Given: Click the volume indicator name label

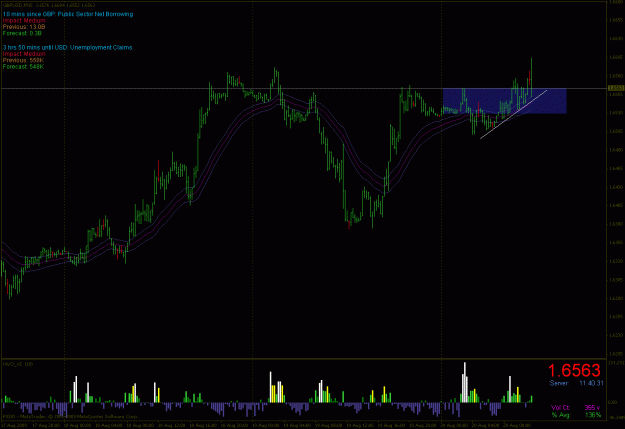Looking at the screenshot, I should pyautogui.click(x=18, y=364).
